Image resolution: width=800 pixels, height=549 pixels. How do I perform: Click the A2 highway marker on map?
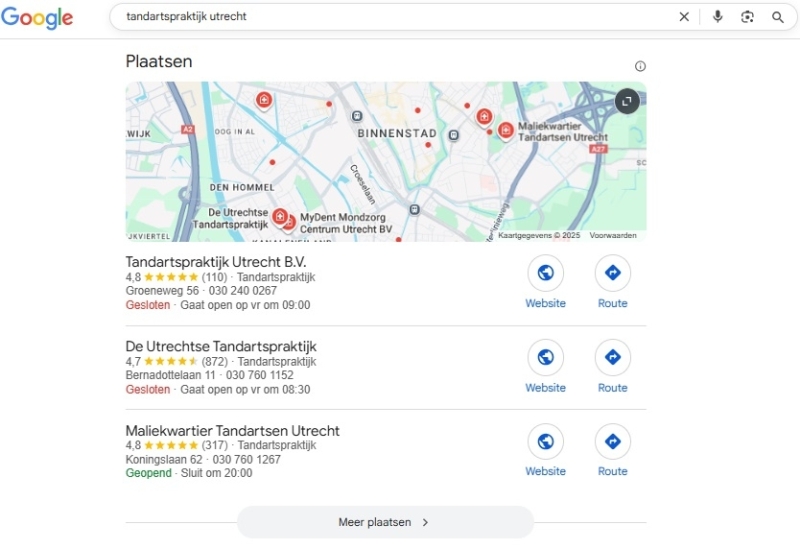[188, 130]
